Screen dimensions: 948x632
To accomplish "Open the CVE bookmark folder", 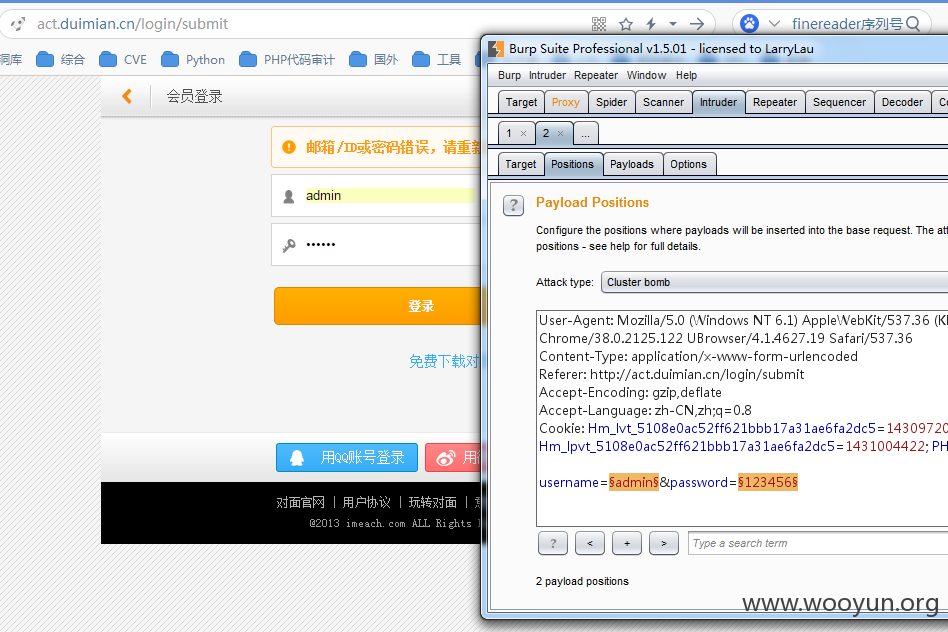I will tap(123, 59).
